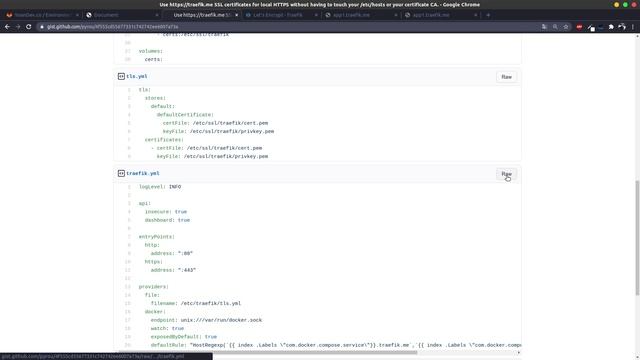View raw traefik.yml file

tap(507, 174)
